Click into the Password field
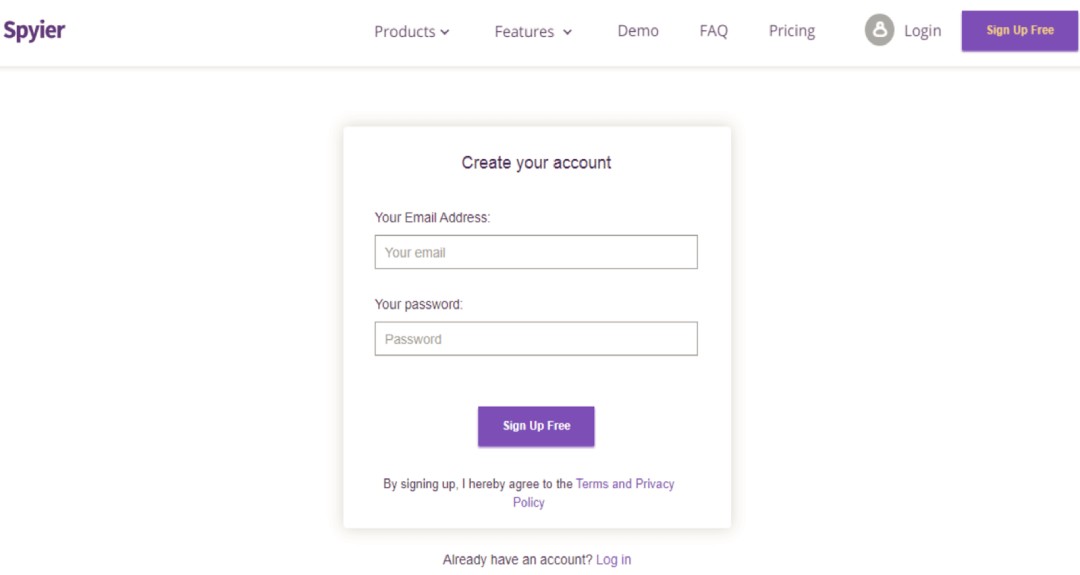The height and width of the screenshot is (575, 1080). pyautogui.click(x=536, y=339)
